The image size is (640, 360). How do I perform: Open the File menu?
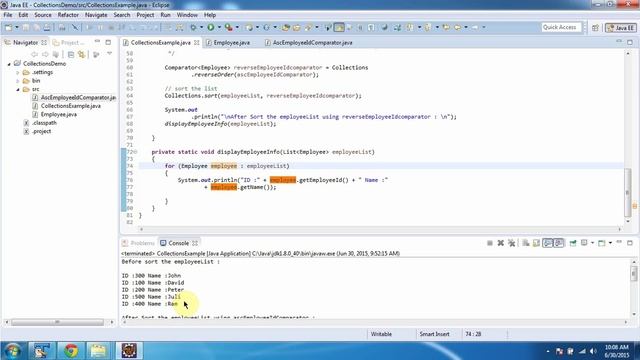pyautogui.click(x=8, y=15)
